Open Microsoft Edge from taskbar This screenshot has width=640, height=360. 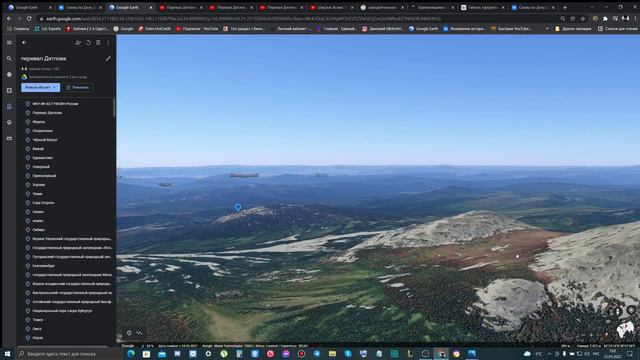[x=131, y=354]
